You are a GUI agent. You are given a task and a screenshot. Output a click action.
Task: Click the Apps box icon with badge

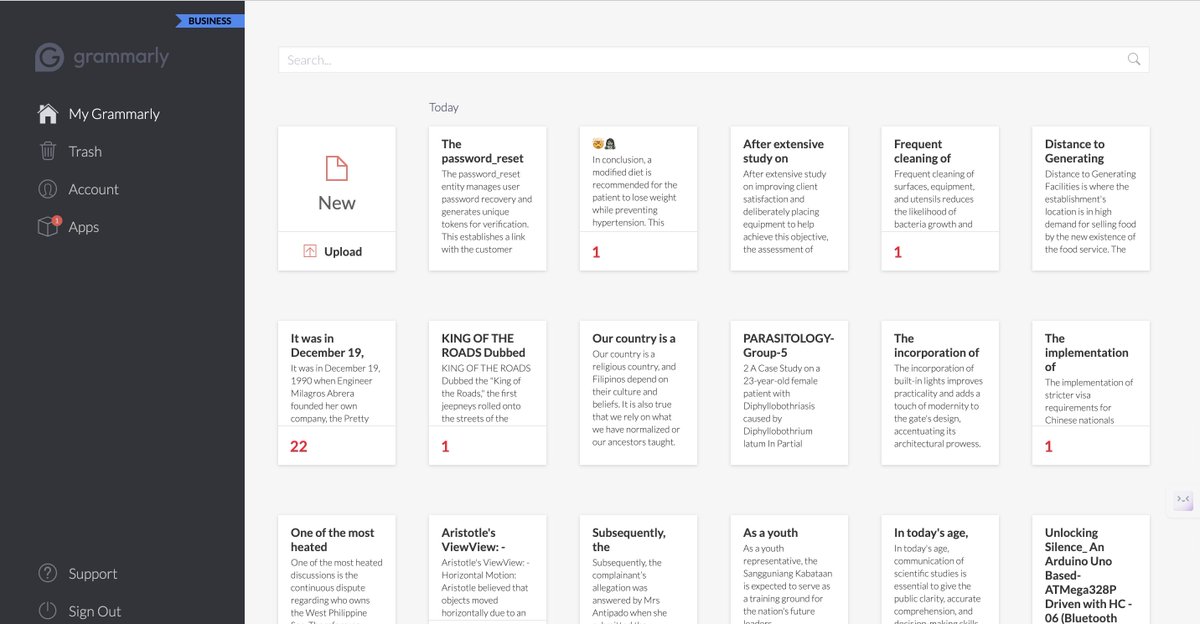[x=48, y=227]
